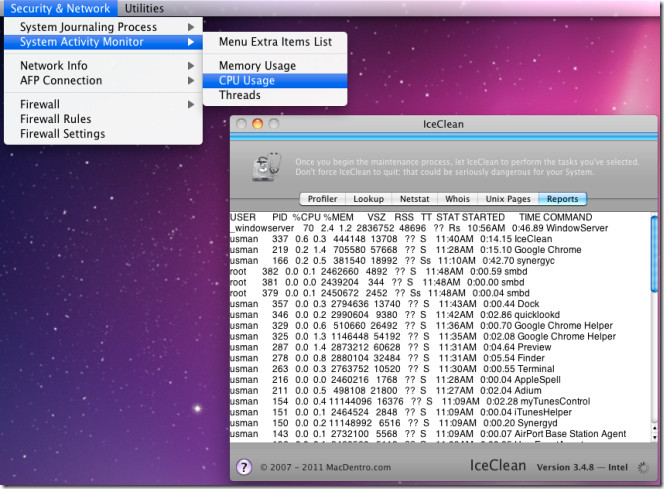Click the Terminal process row
Image resolution: width=664 pixels, height=489 pixels.
(440, 369)
